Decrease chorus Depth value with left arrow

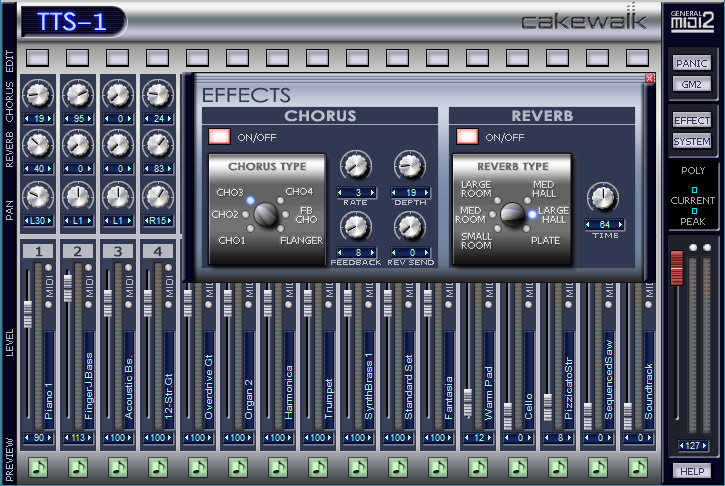pos(393,192)
